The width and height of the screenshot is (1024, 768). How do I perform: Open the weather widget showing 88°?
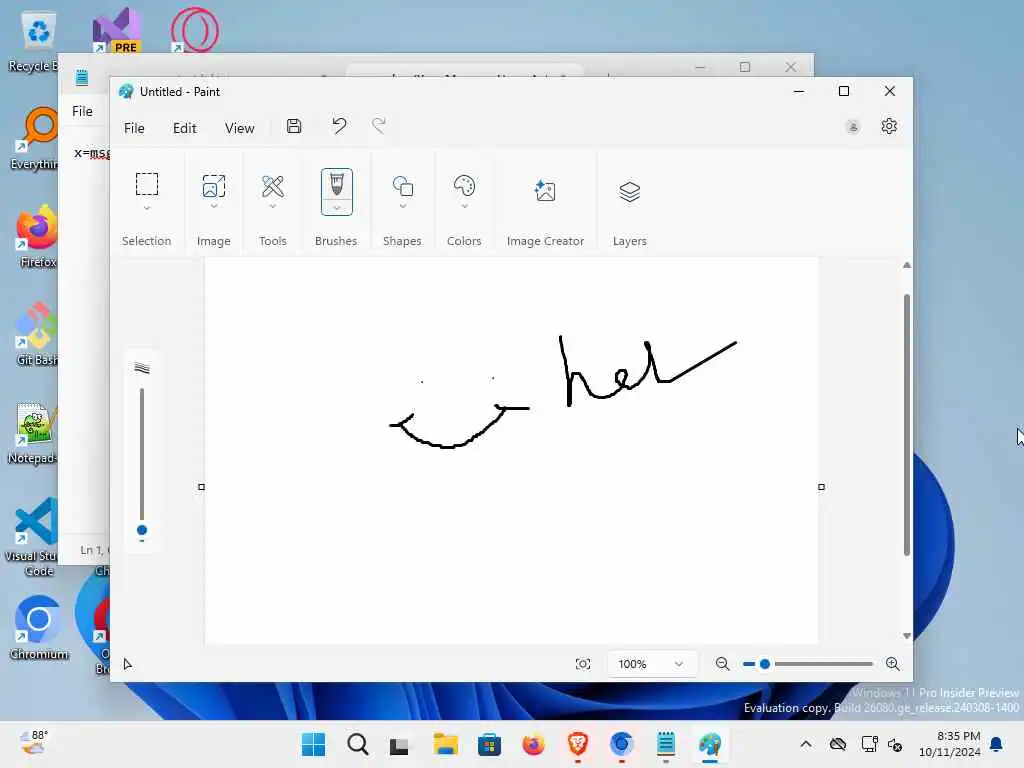pos(33,743)
